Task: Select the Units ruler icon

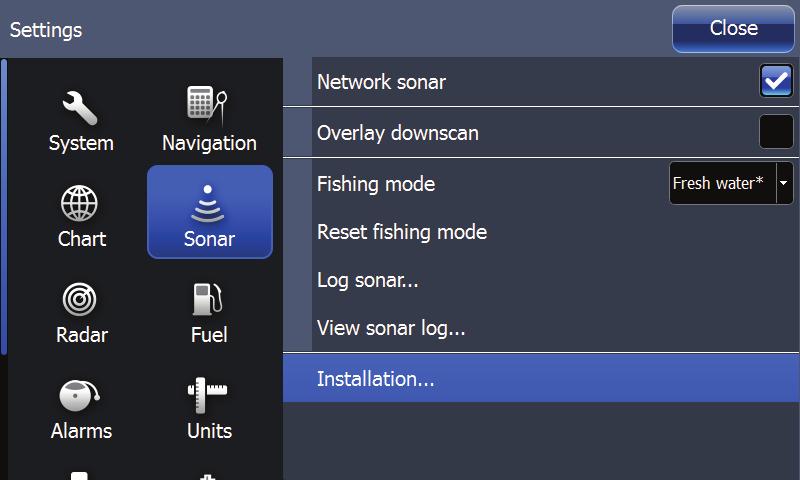Action: point(207,395)
